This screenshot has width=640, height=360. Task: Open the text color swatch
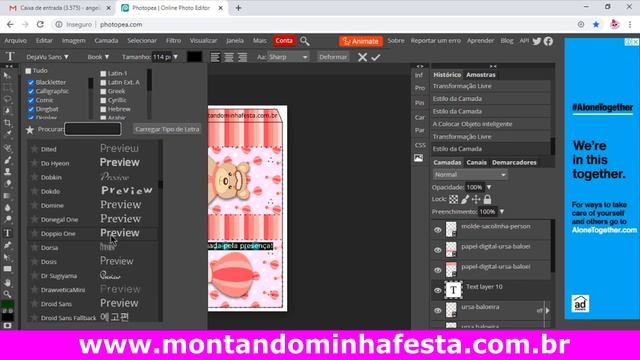point(194,57)
